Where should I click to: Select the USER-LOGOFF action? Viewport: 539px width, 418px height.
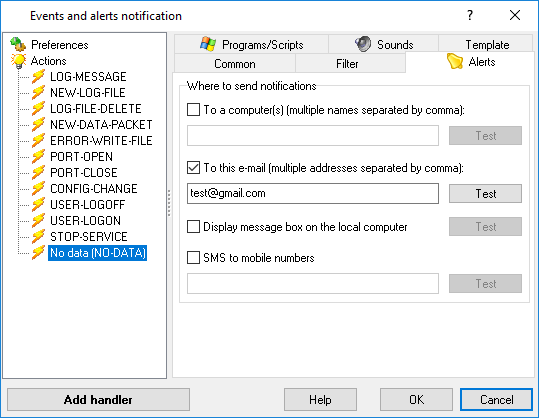point(88,205)
